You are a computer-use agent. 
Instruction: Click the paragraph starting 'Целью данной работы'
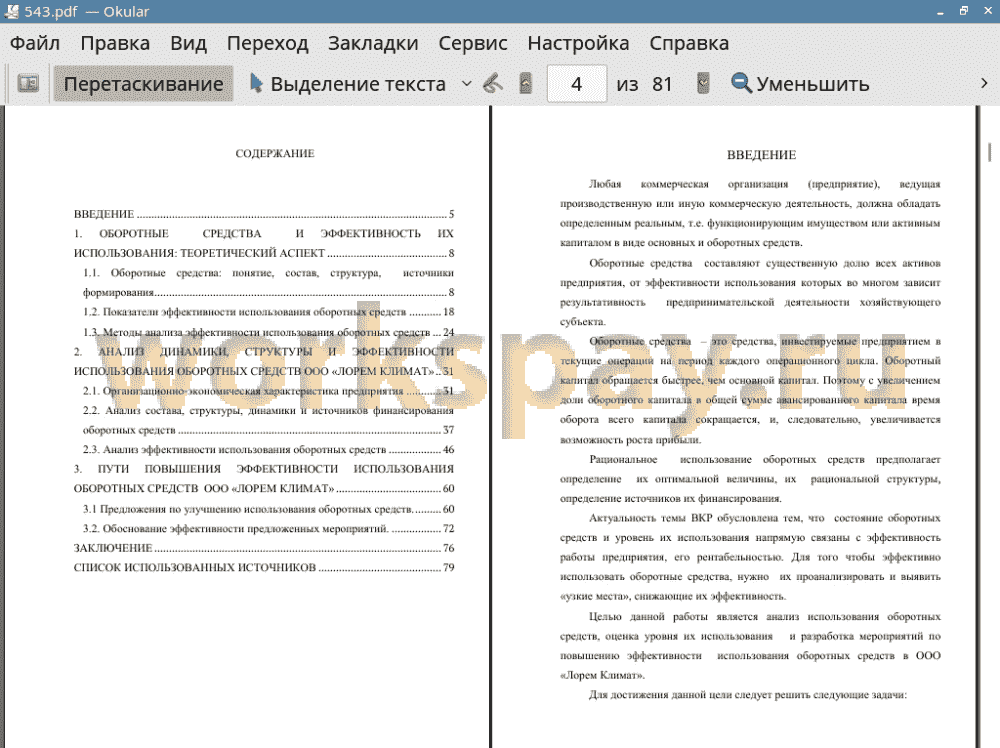[750, 646]
